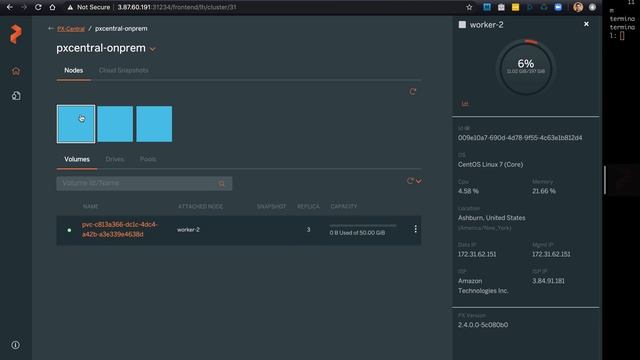Switch to the Nodes tab
This screenshot has width=640, height=360.
tap(73, 70)
